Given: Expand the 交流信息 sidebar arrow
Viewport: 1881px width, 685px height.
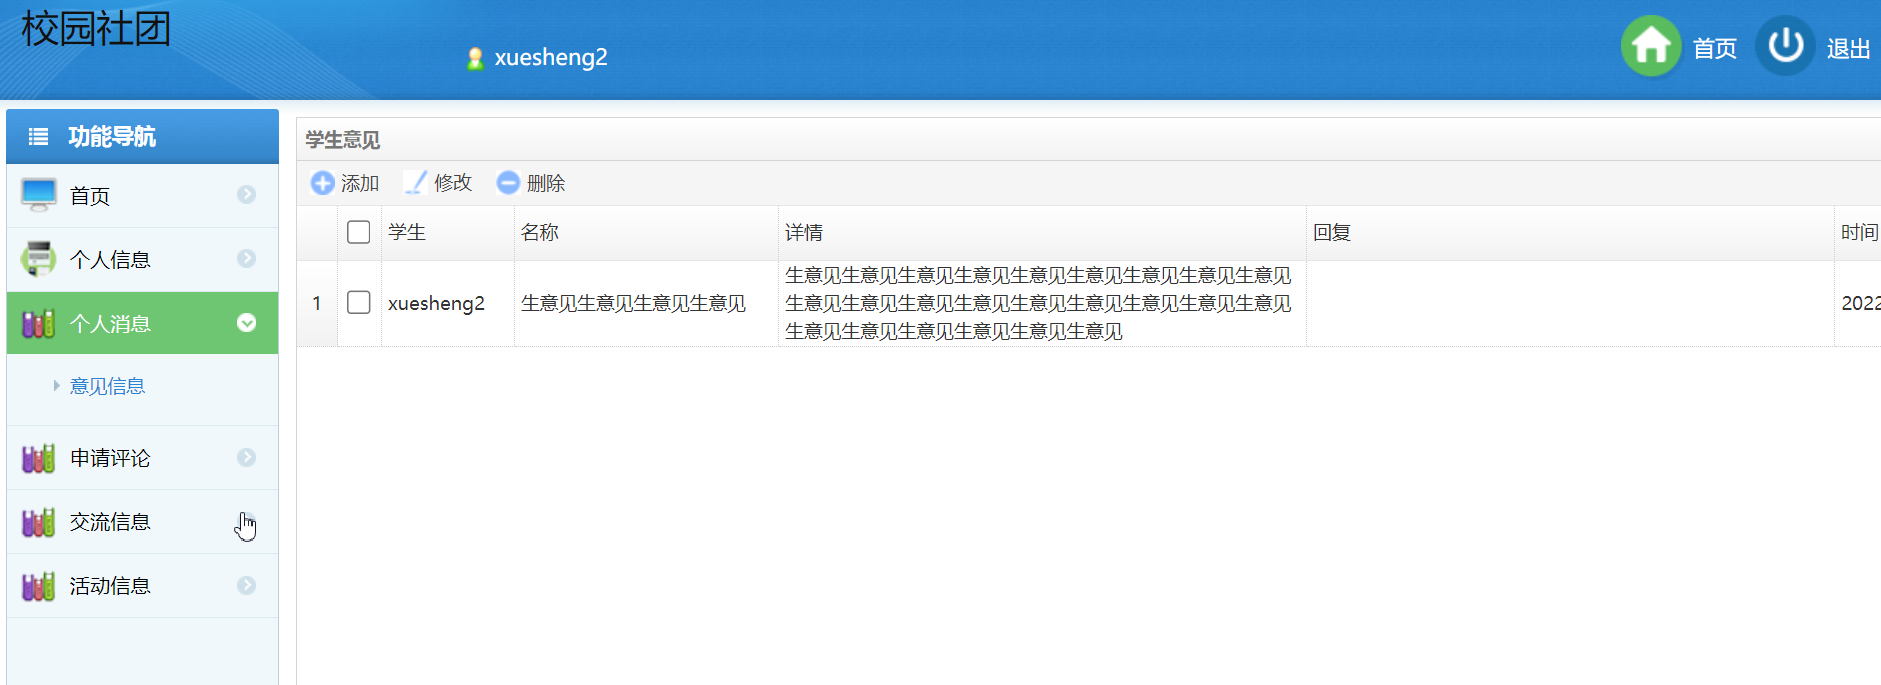Looking at the screenshot, I should [x=246, y=521].
